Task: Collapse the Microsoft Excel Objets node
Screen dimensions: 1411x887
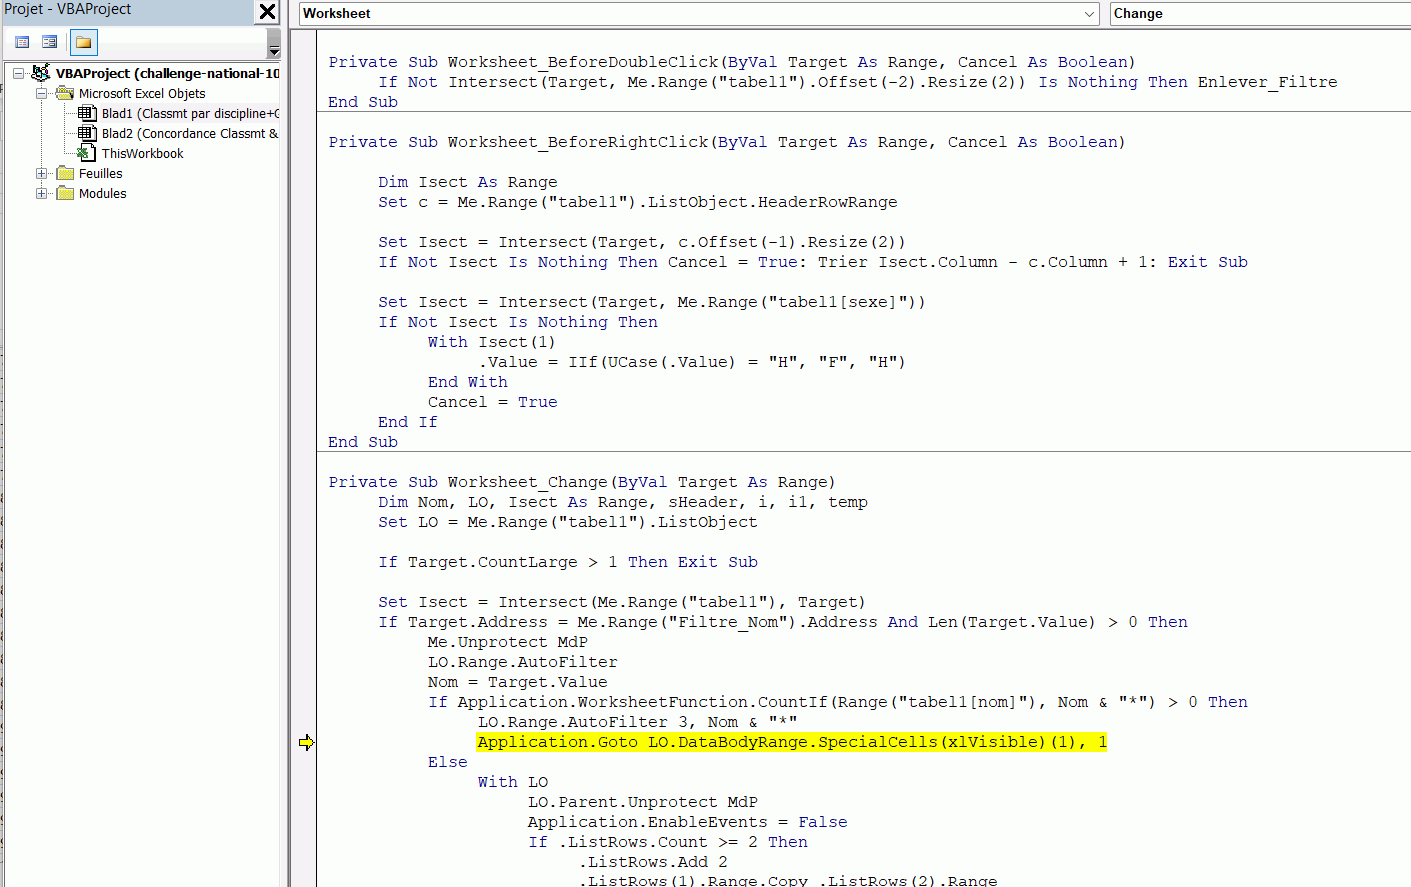Action: click(41, 93)
